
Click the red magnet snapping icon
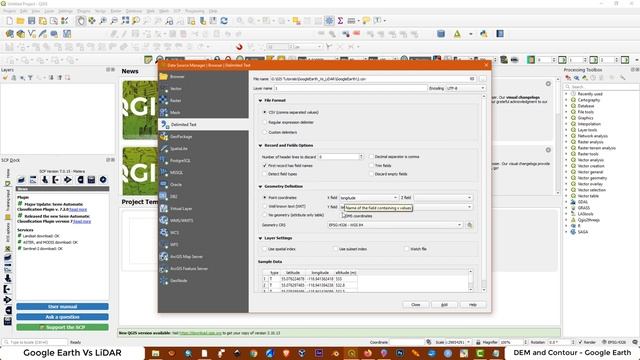click(239, 47)
